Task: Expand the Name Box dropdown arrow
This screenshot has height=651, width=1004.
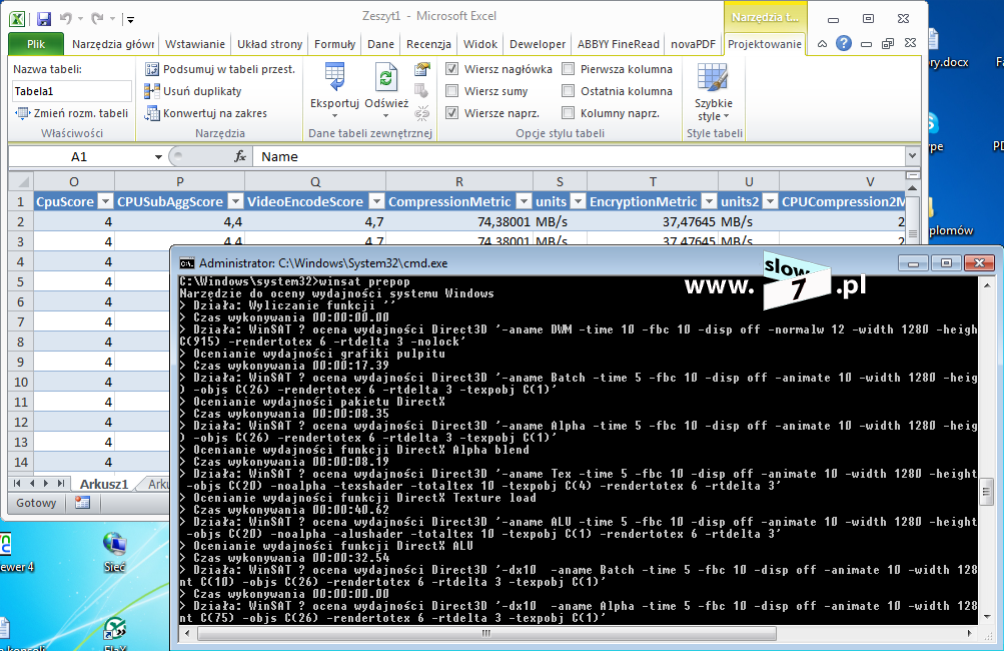Action: pos(158,157)
